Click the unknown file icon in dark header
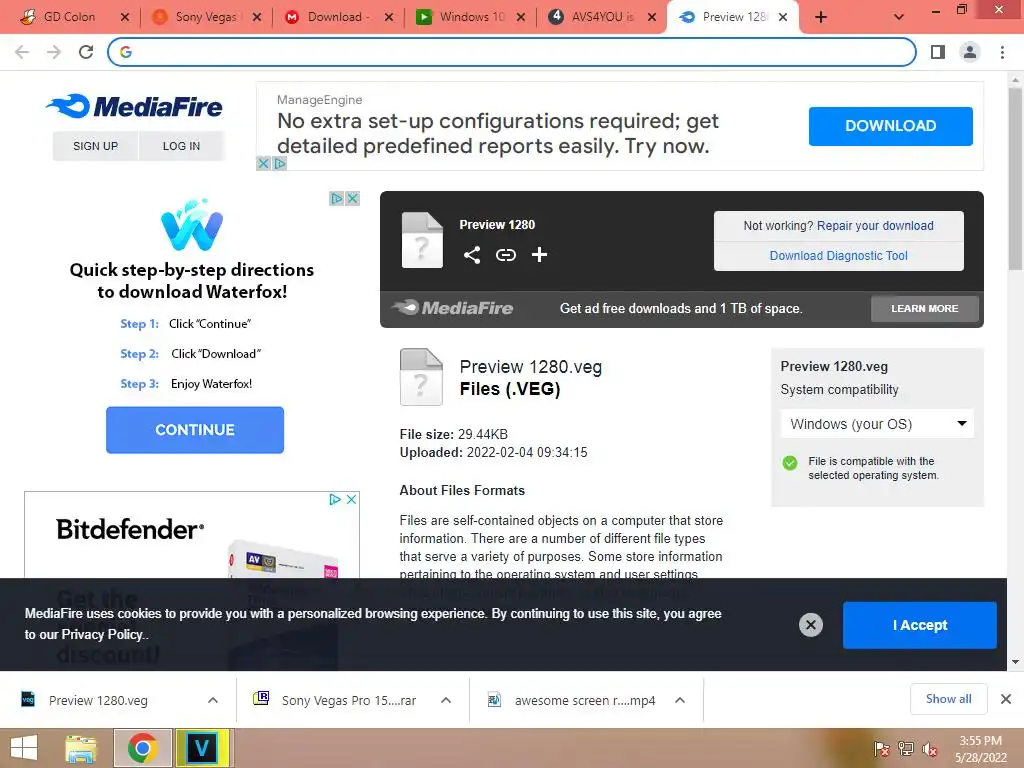Image resolution: width=1024 pixels, height=768 pixels. coord(422,240)
